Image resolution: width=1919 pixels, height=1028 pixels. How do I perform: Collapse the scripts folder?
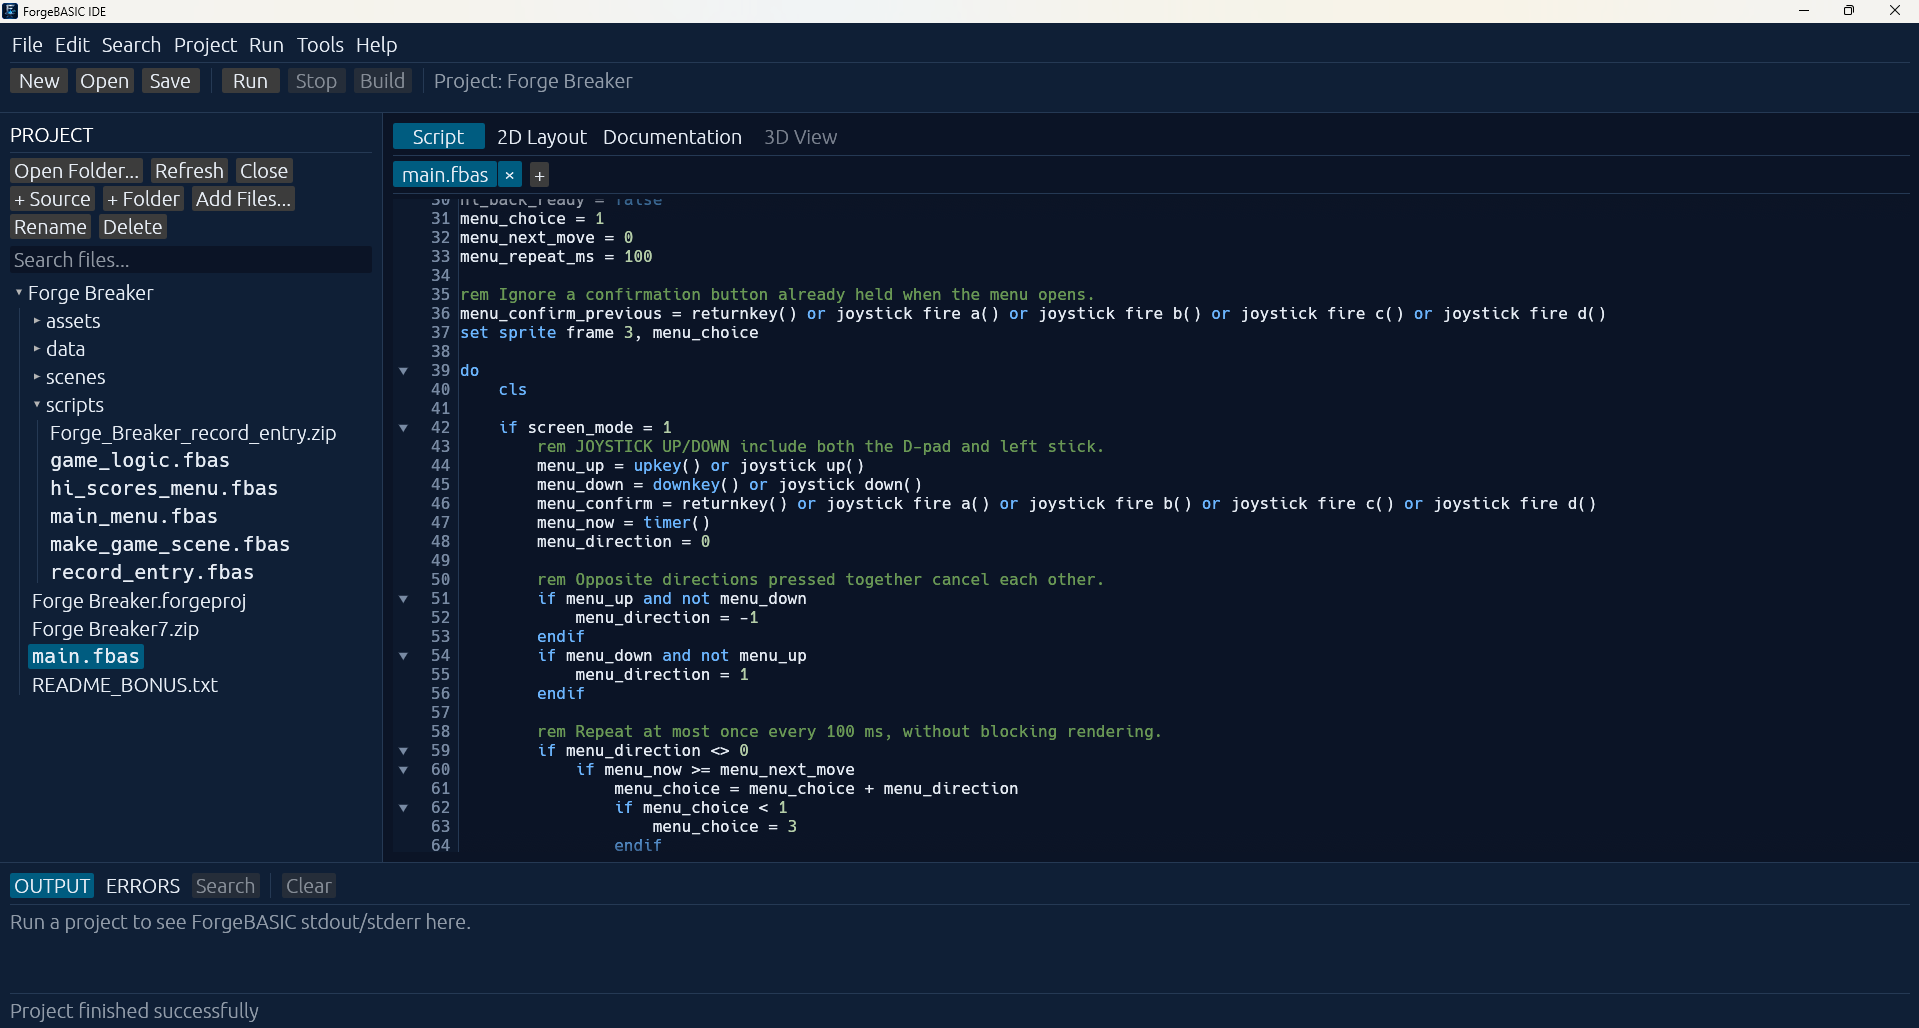(x=36, y=405)
